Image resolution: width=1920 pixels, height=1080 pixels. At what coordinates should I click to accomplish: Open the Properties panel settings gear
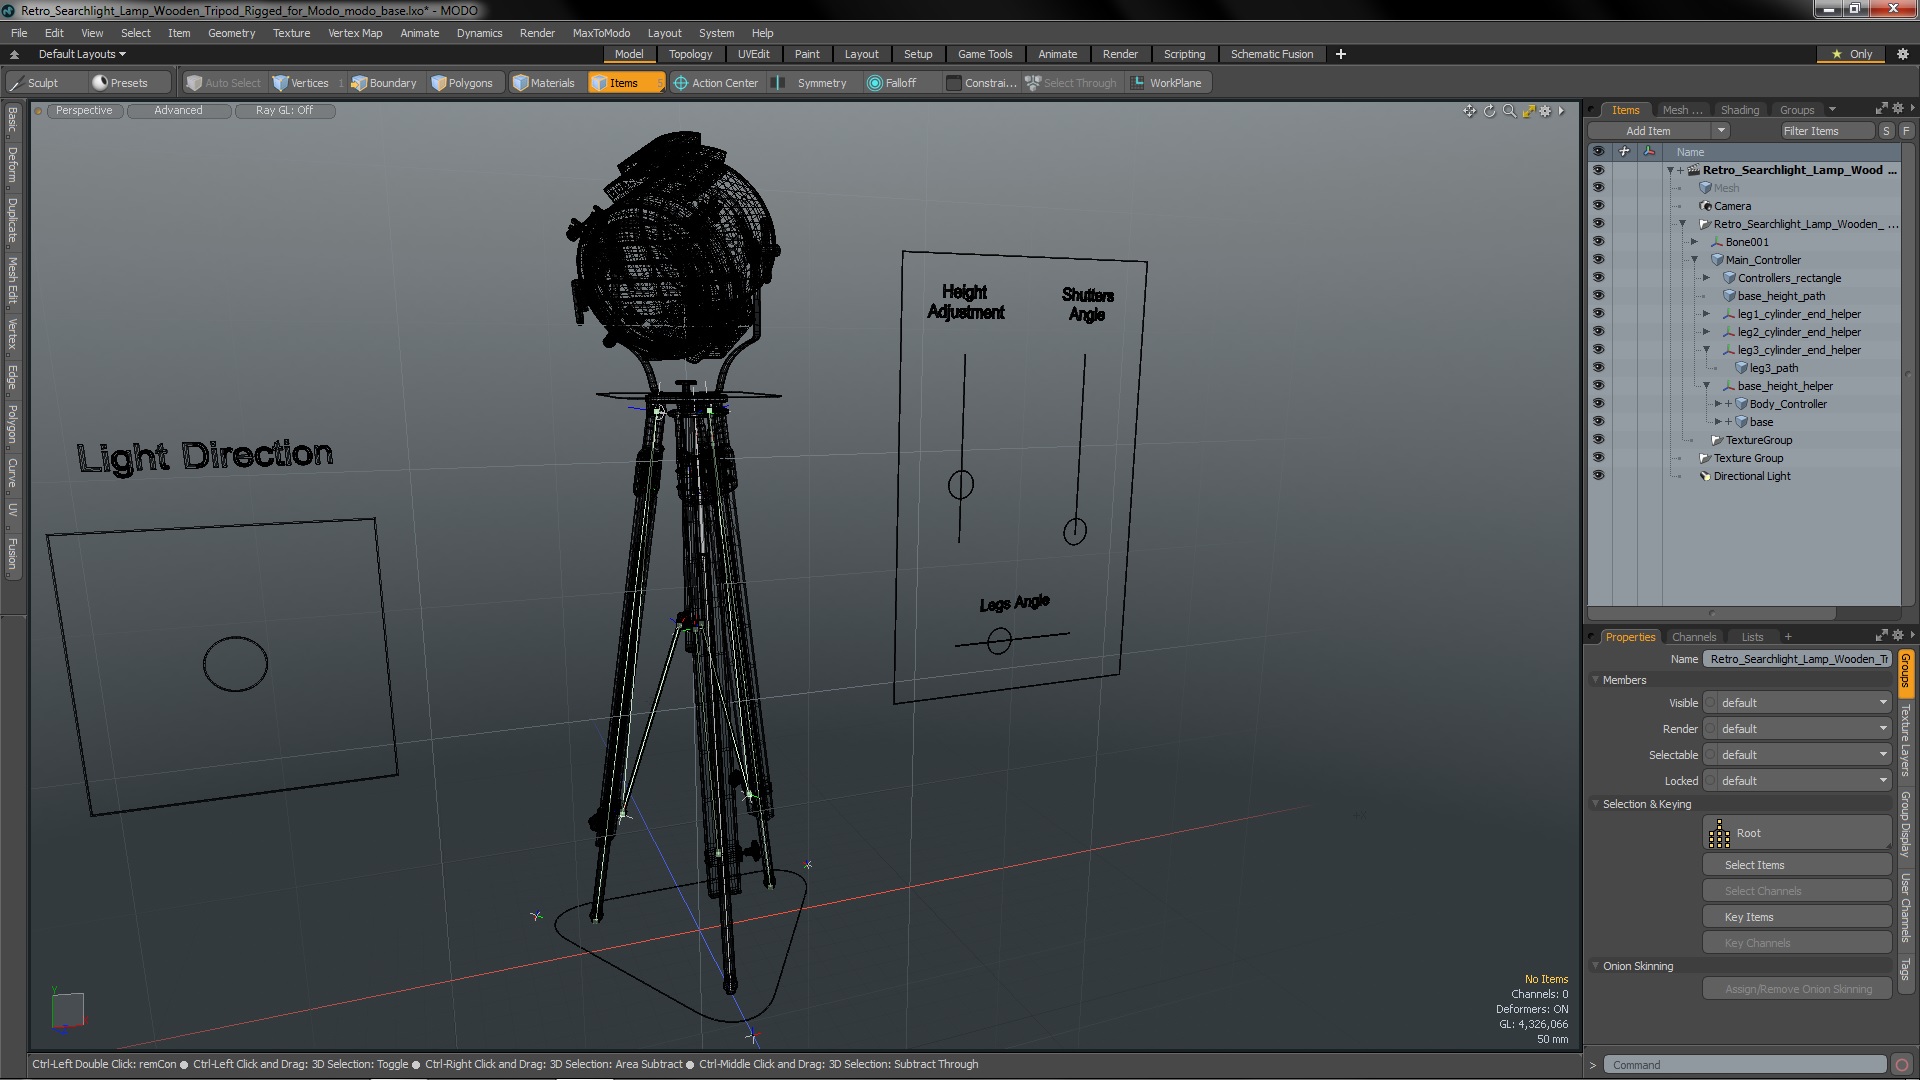tap(1898, 636)
